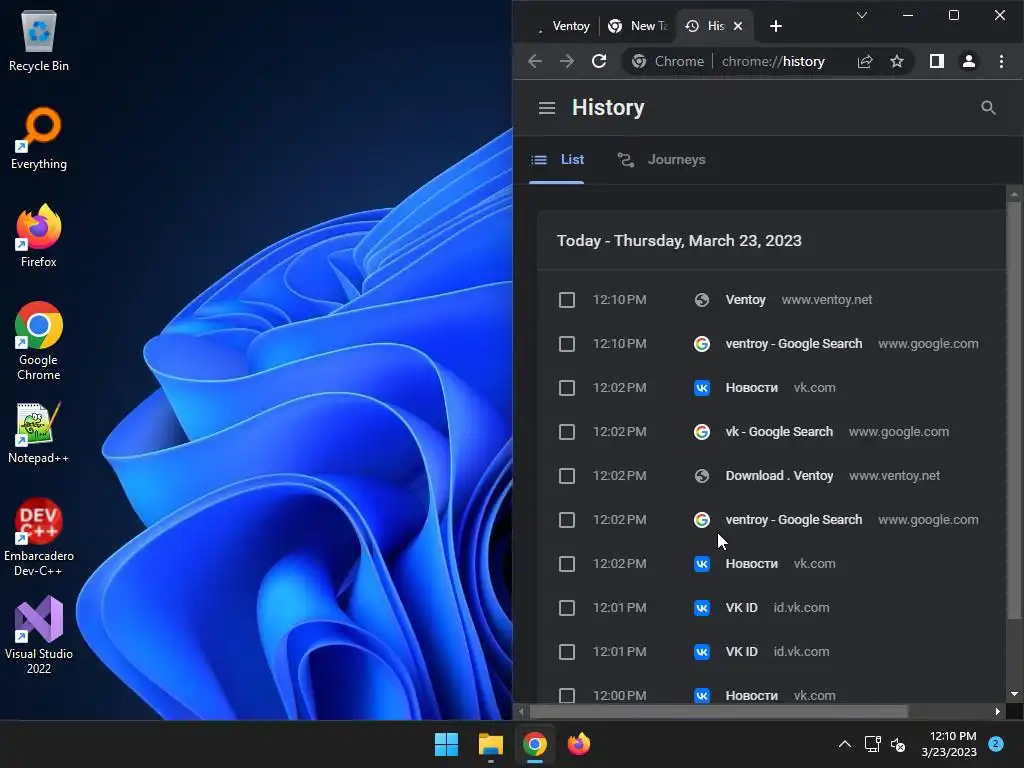Check the second 12:02 PM Новости entry
The width and height of the screenshot is (1024, 768).
tap(567, 564)
